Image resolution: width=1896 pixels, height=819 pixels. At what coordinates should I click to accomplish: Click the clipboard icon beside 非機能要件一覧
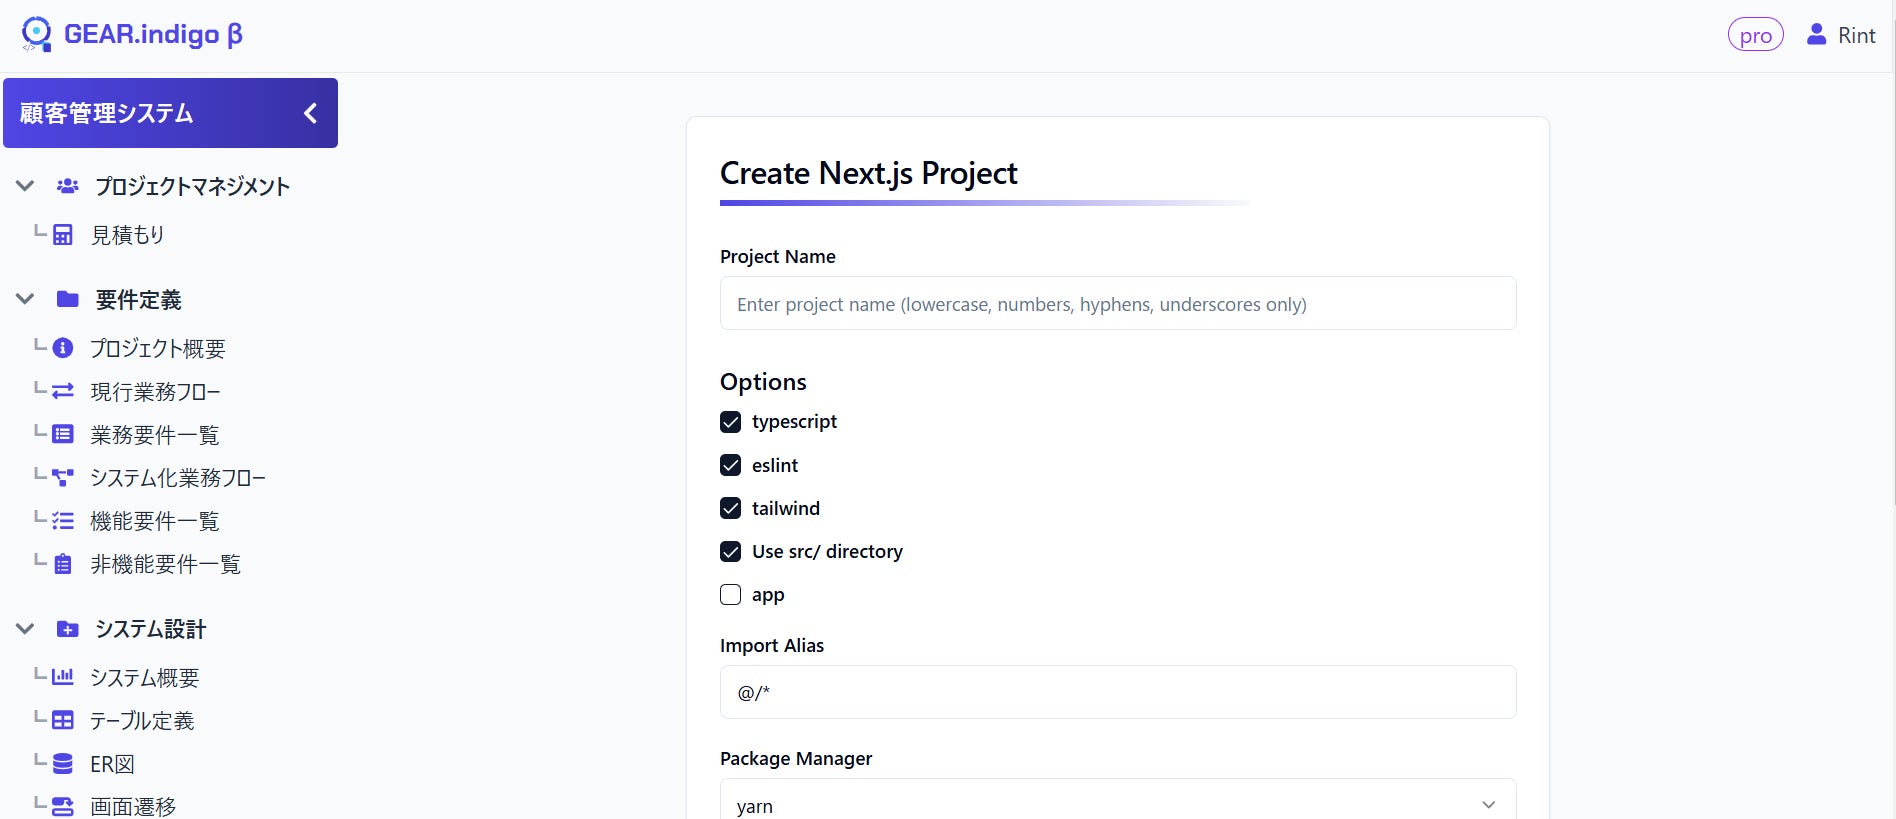(x=63, y=564)
